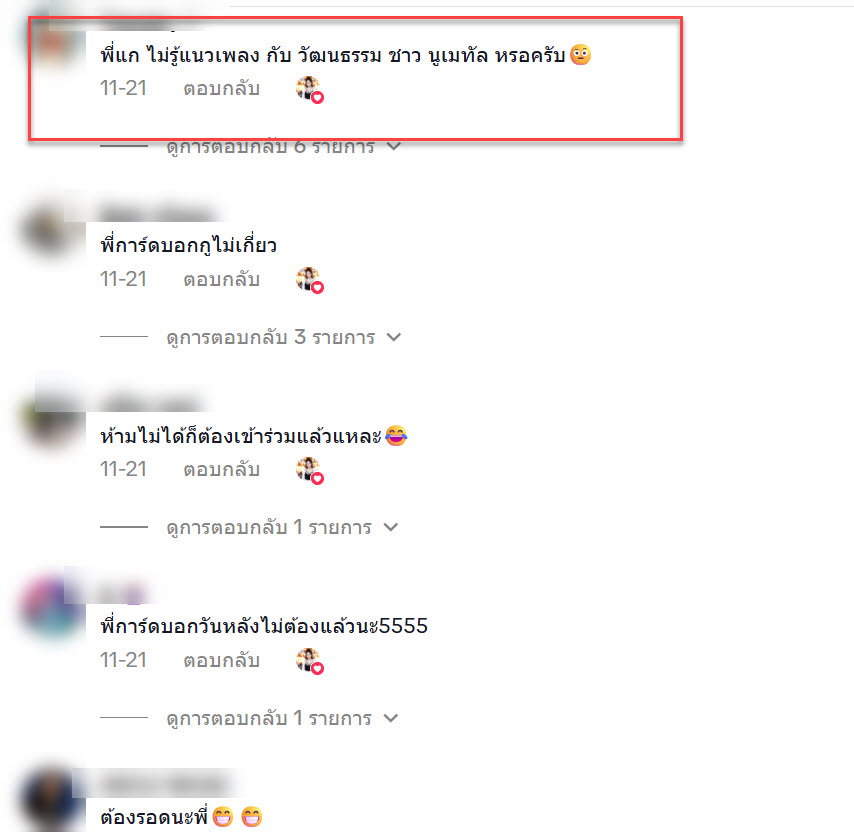
Task: Open the purple avatar beside พี่การ์ดบอกวันหลังไม่ต้องแล้วนะ5555
Action: tap(52, 607)
